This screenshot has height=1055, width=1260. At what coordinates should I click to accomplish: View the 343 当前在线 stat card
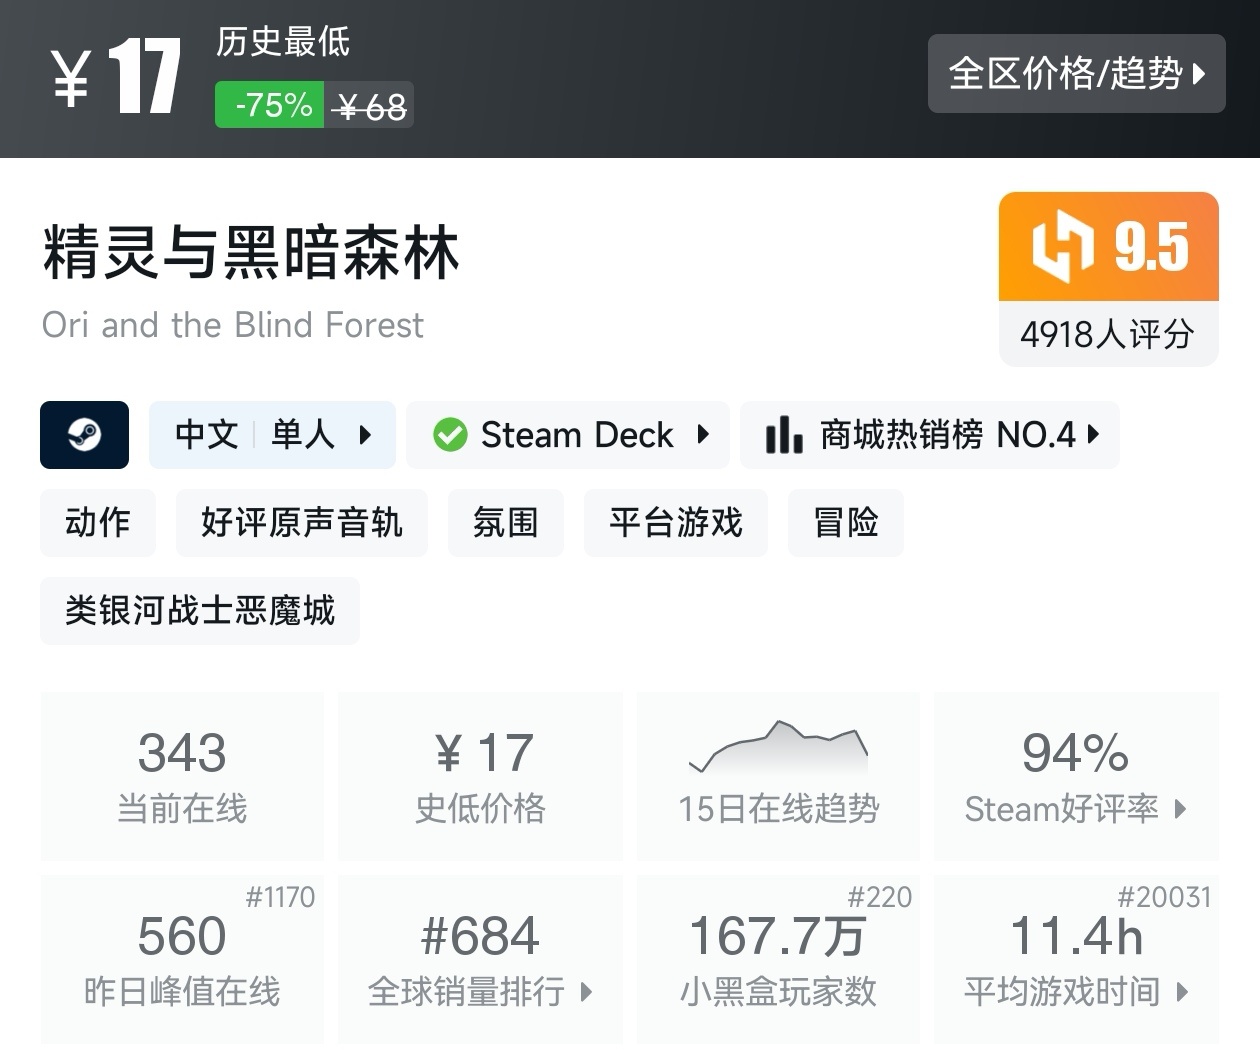[182, 776]
